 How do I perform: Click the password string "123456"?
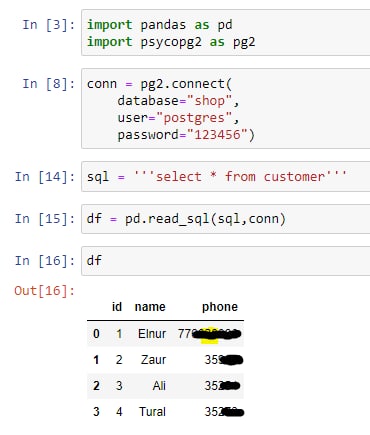tap(217, 135)
